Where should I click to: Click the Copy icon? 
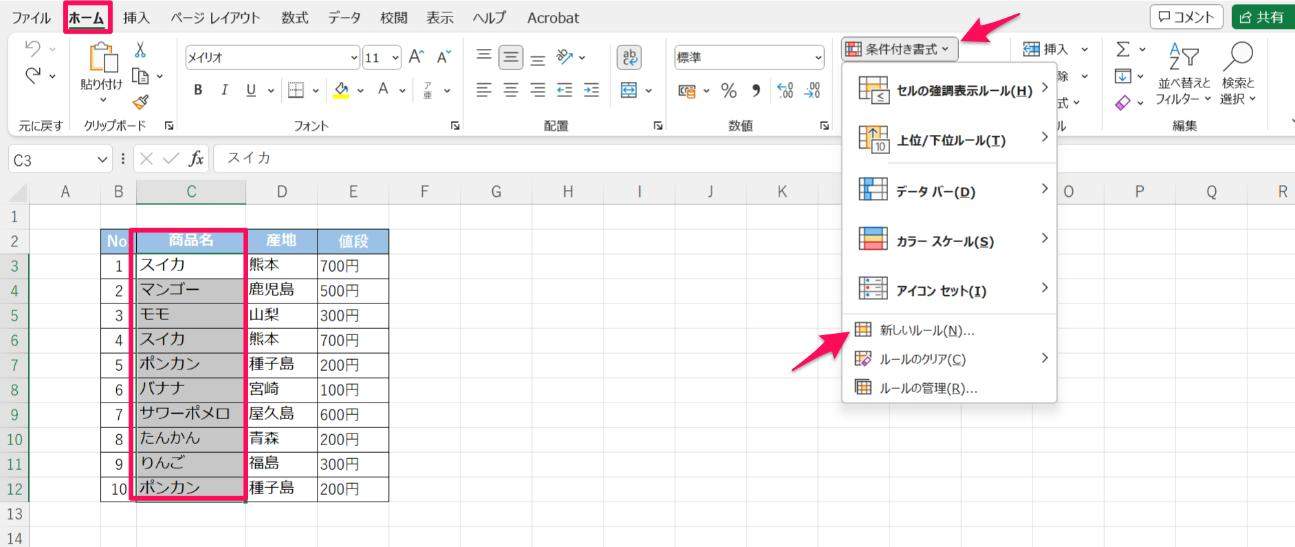[x=139, y=75]
